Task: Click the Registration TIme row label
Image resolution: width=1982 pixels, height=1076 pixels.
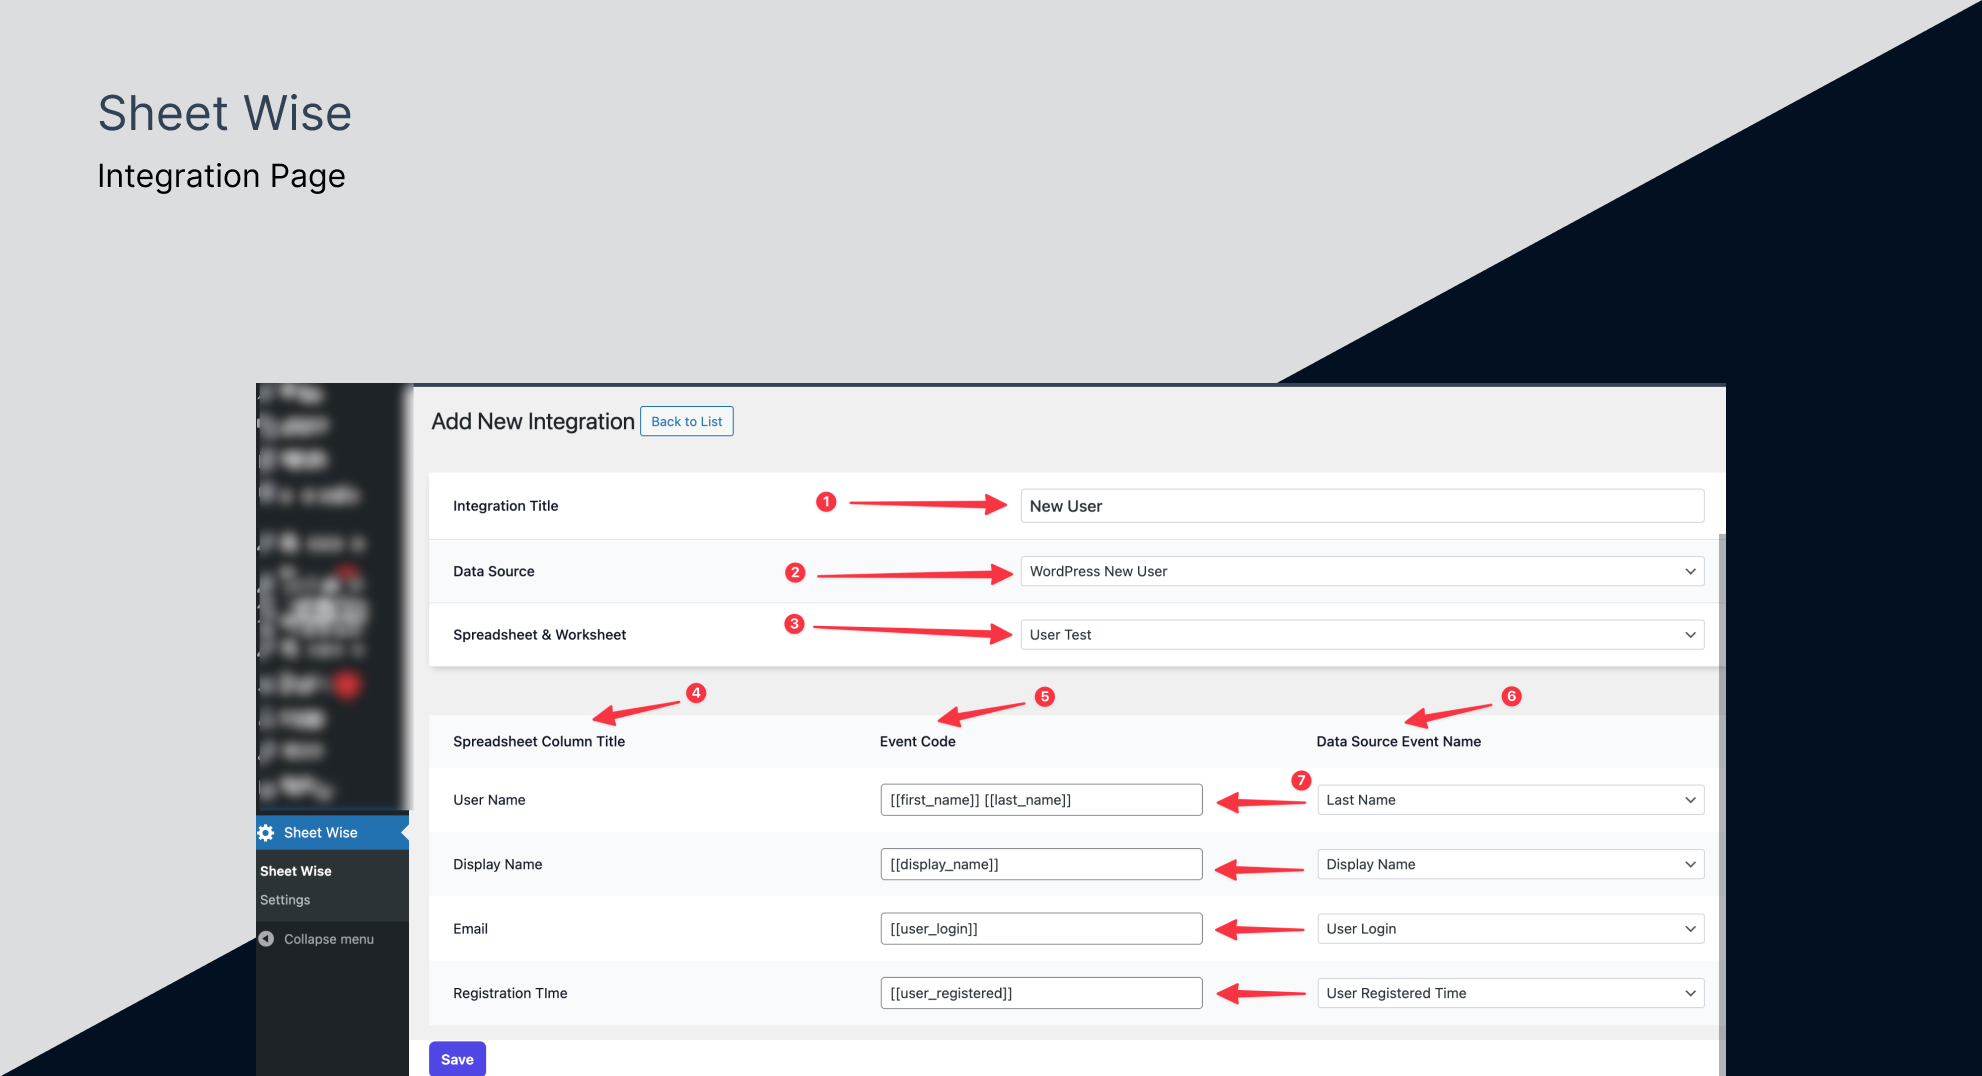Action: coord(510,993)
